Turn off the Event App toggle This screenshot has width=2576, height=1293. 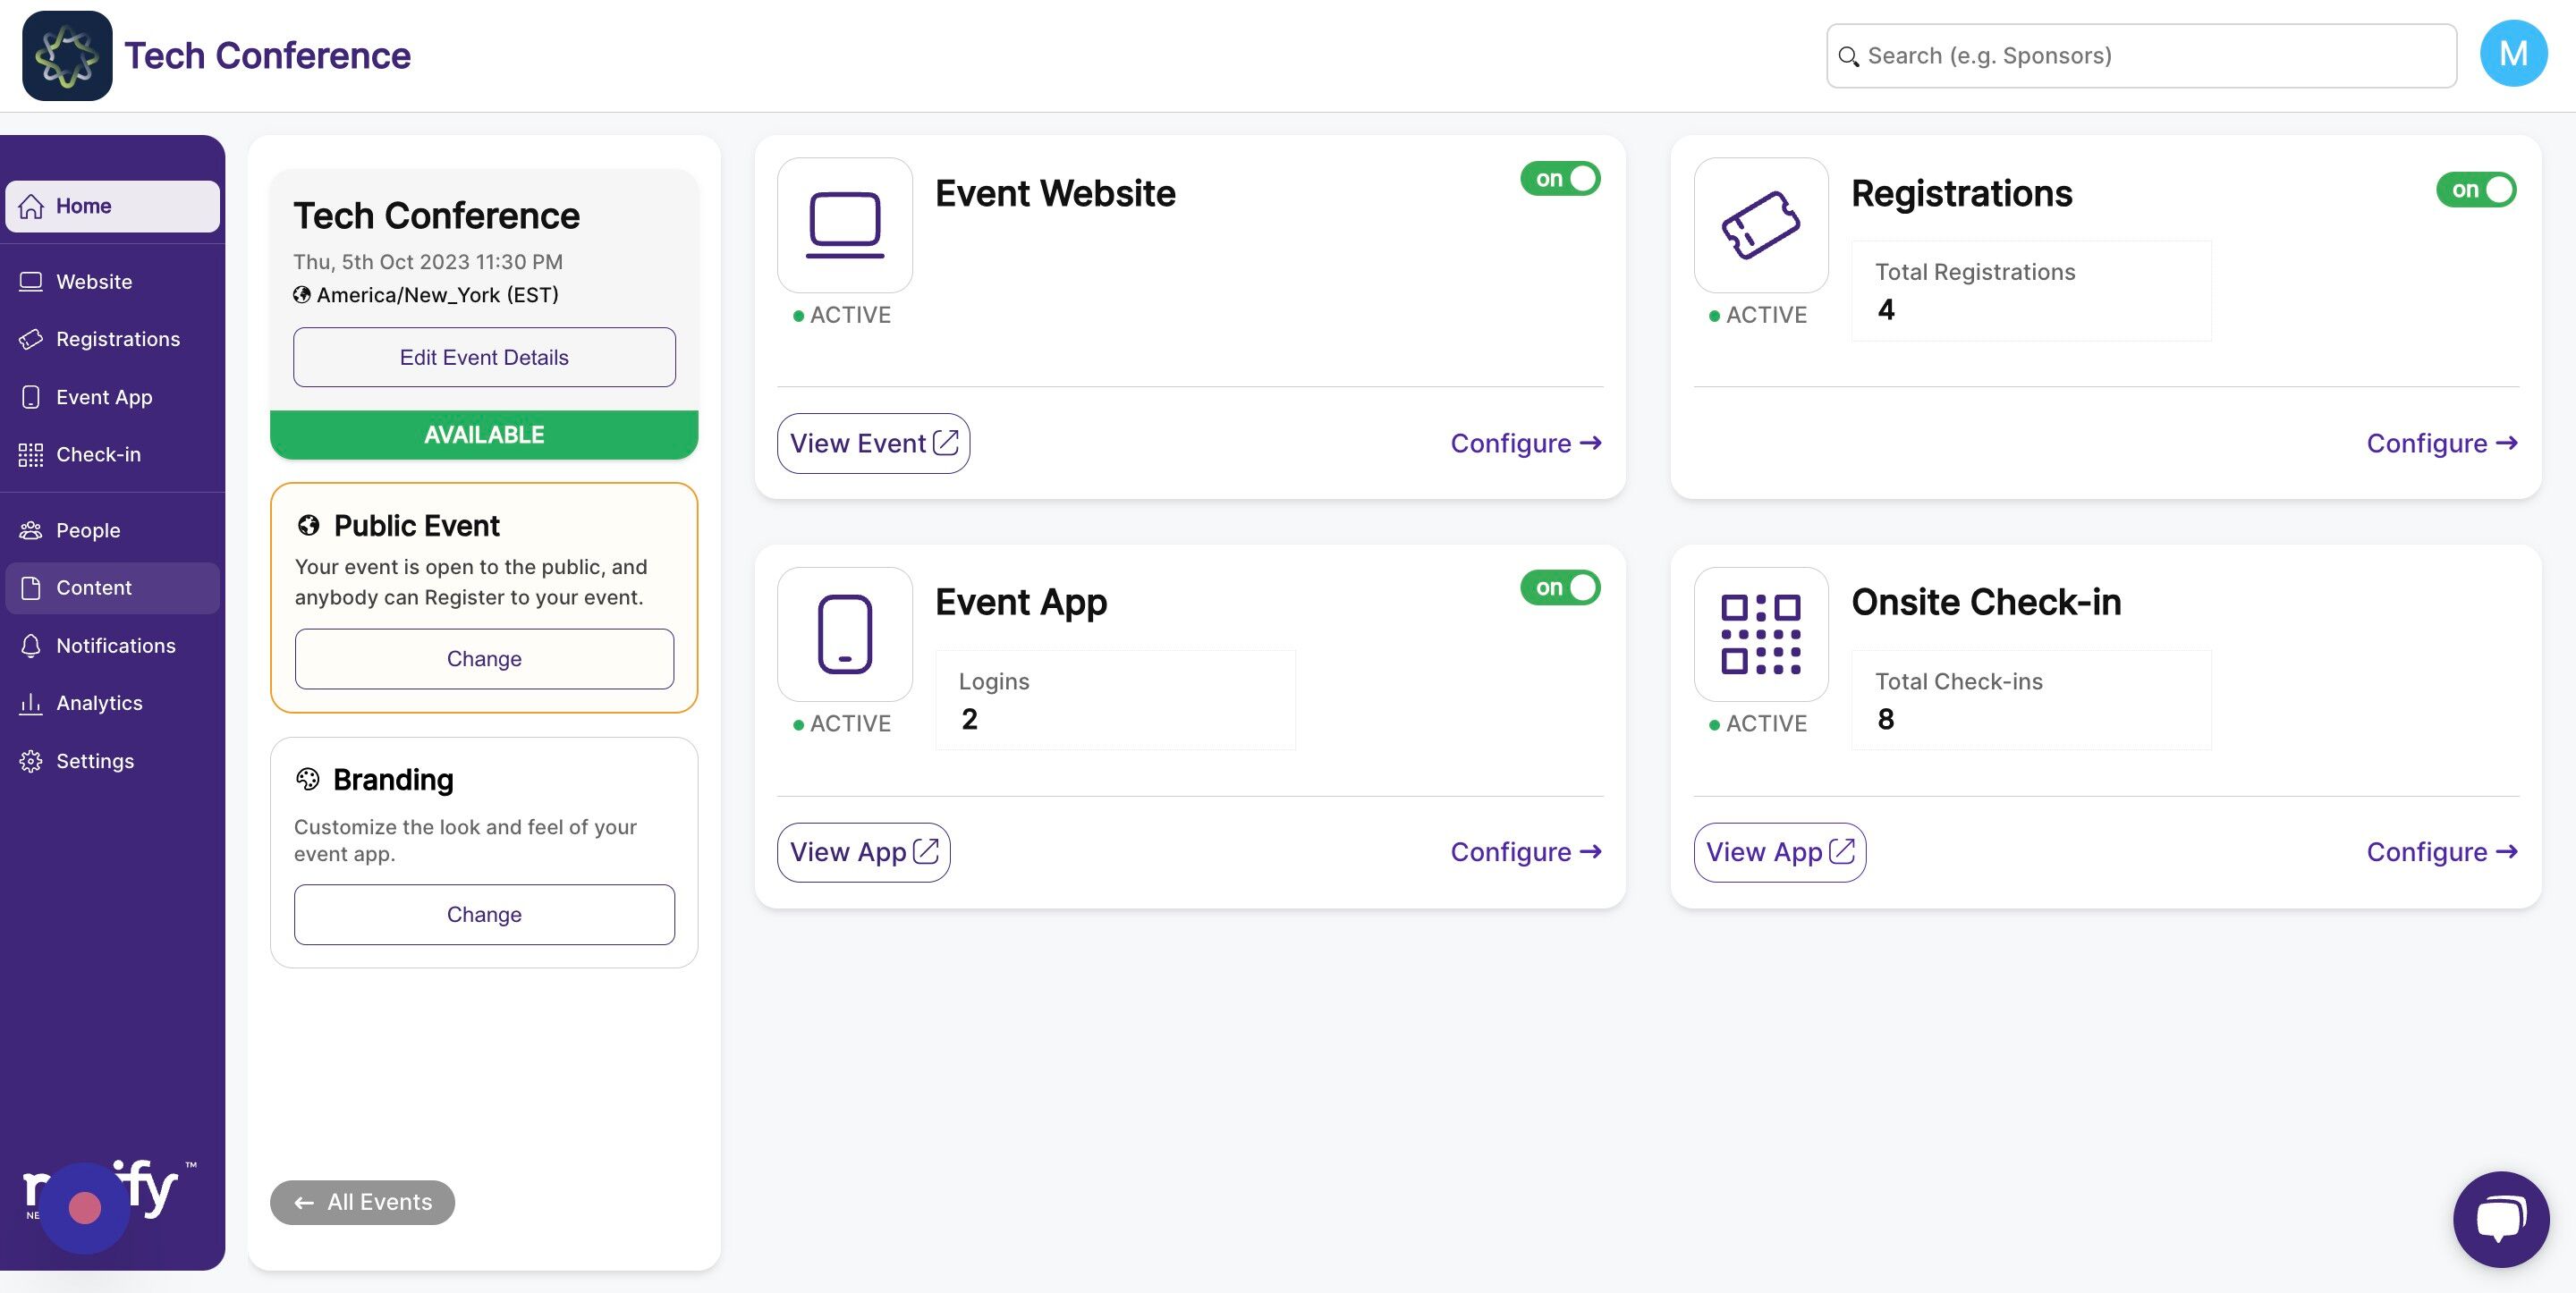click(x=1560, y=587)
